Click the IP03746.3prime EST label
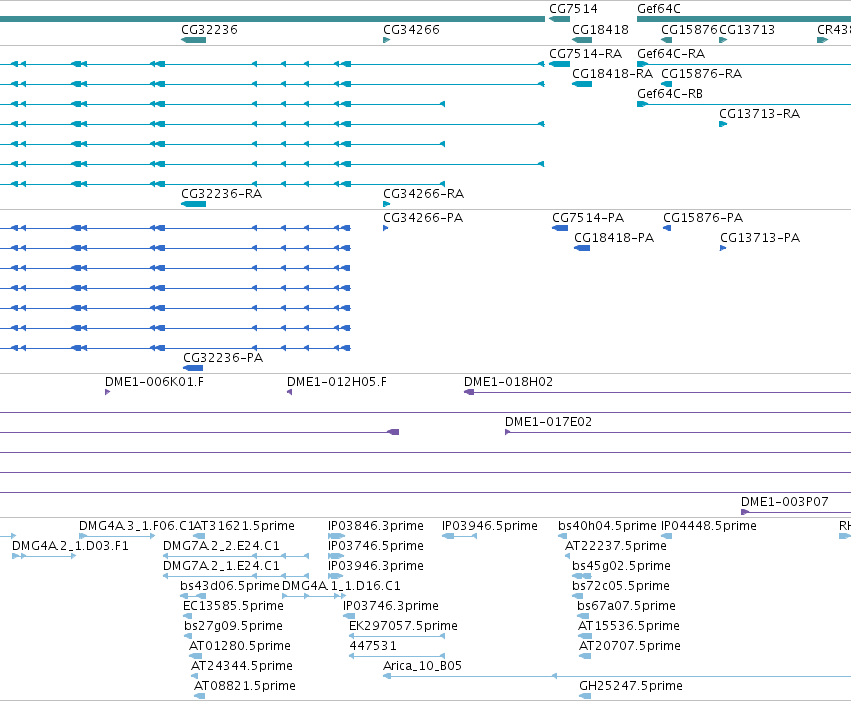The width and height of the screenshot is (851, 701). pos(391,606)
